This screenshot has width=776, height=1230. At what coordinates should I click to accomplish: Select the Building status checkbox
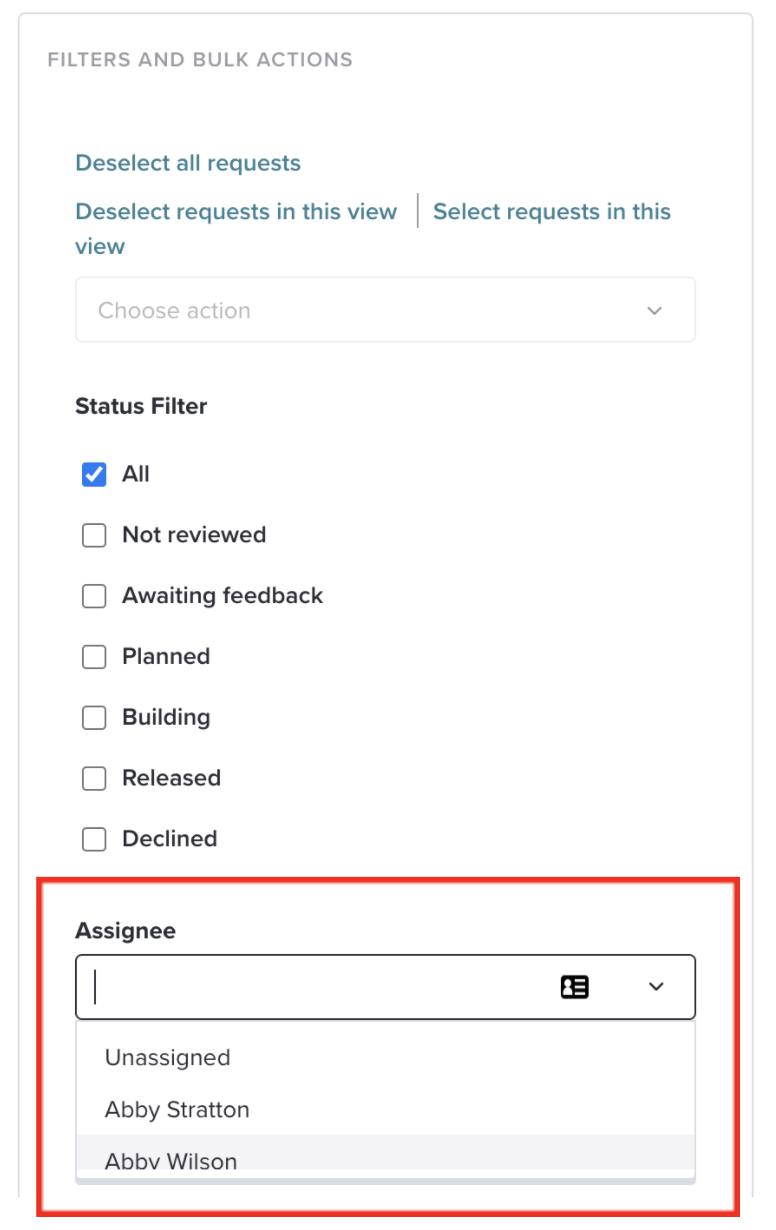tap(94, 718)
